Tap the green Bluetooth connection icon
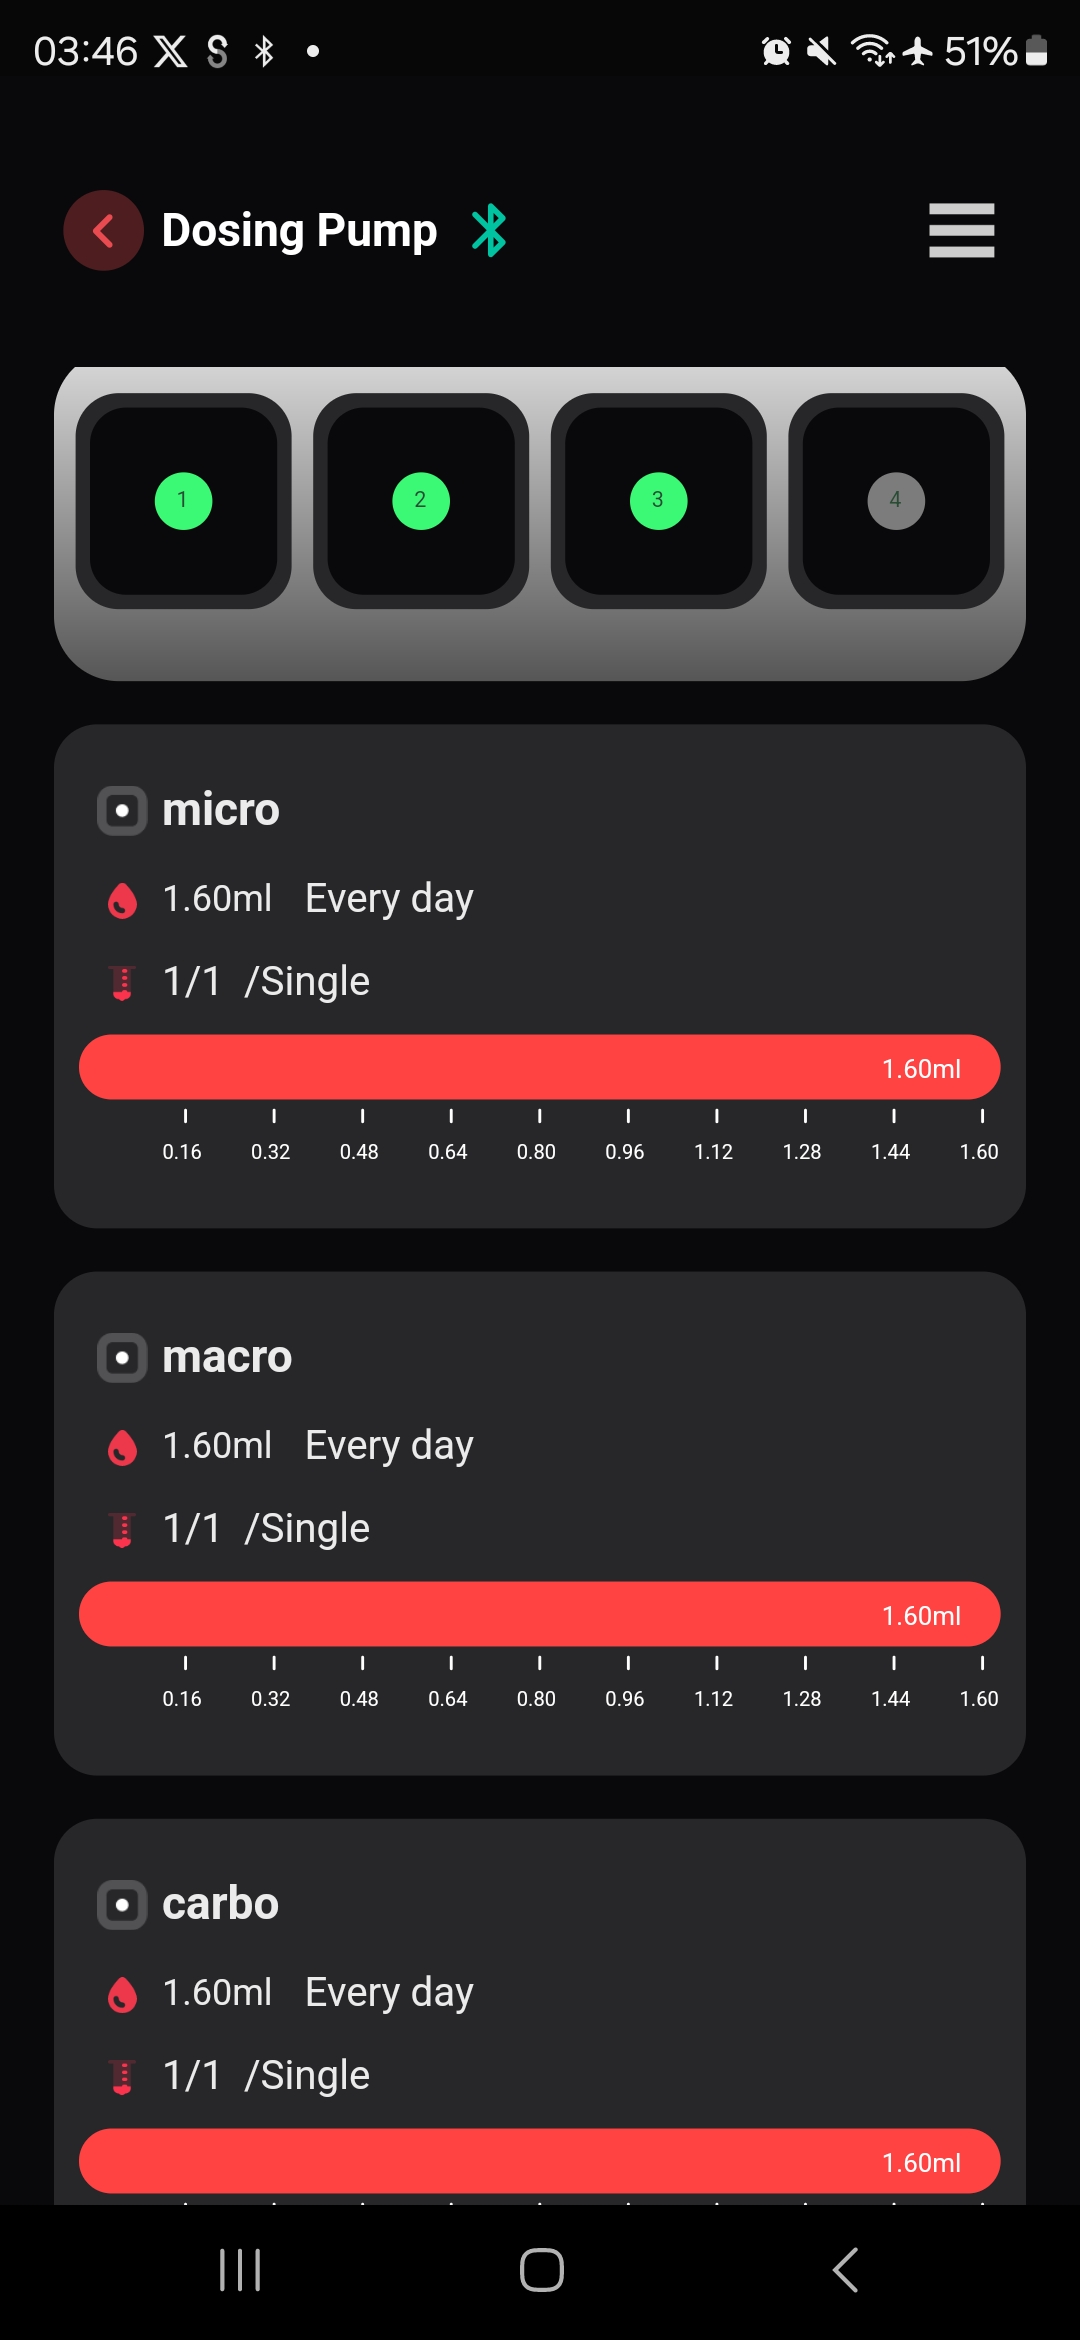Viewport: 1080px width, 2340px height. pyautogui.click(x=489, y=231)
